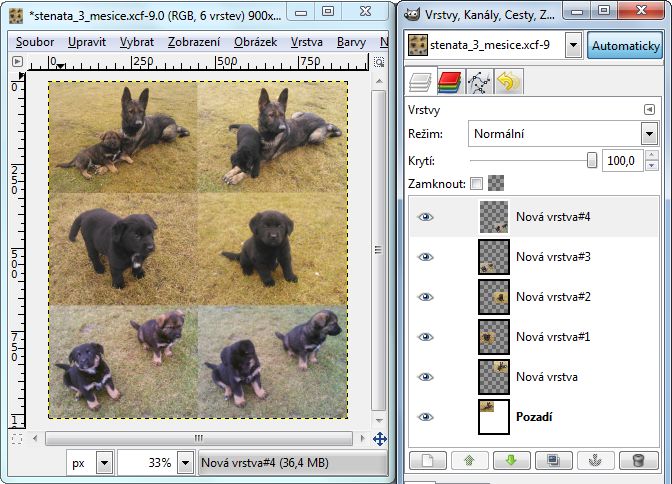Hide the Nová vrstva#1 layer
Screen dimensions: 672x484
click(x=426, y=337)
